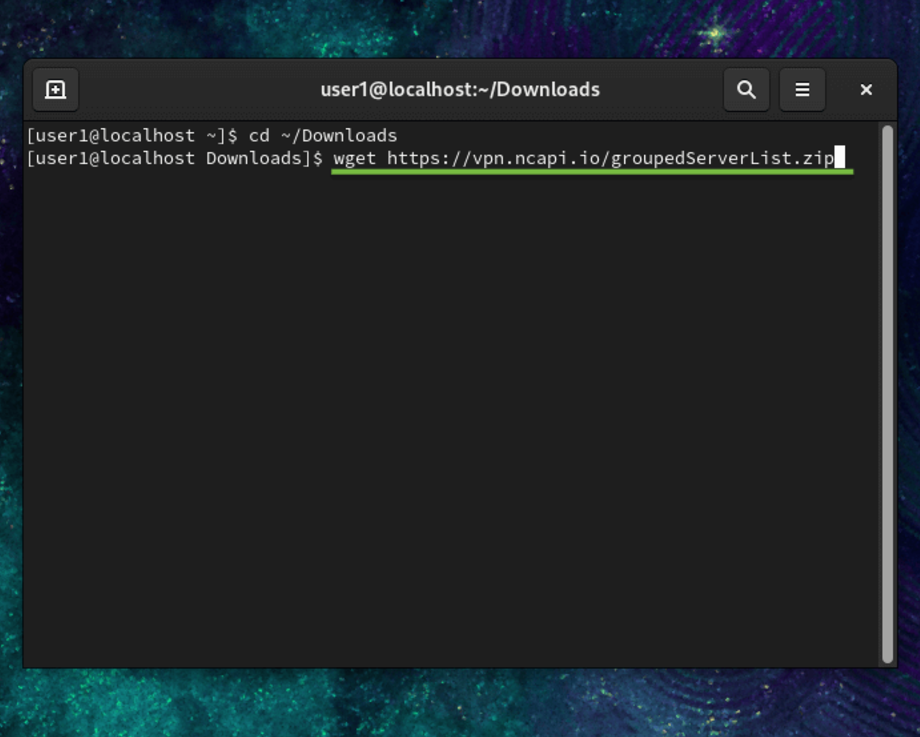
Task: Click groupedServerList in the typed URL
Action: click(701, 158)
